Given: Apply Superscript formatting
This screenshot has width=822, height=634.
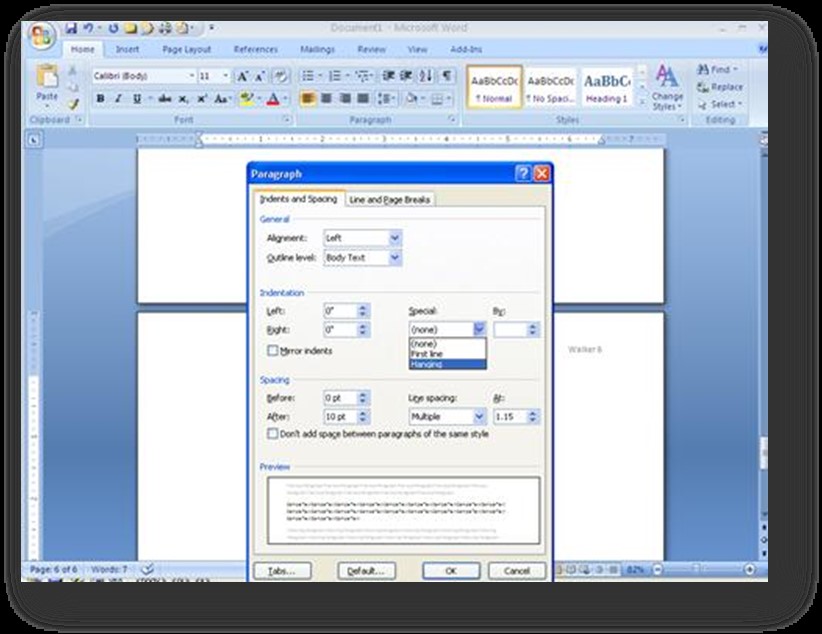Looking at the screenshot, I should click(x=202, y=99).
